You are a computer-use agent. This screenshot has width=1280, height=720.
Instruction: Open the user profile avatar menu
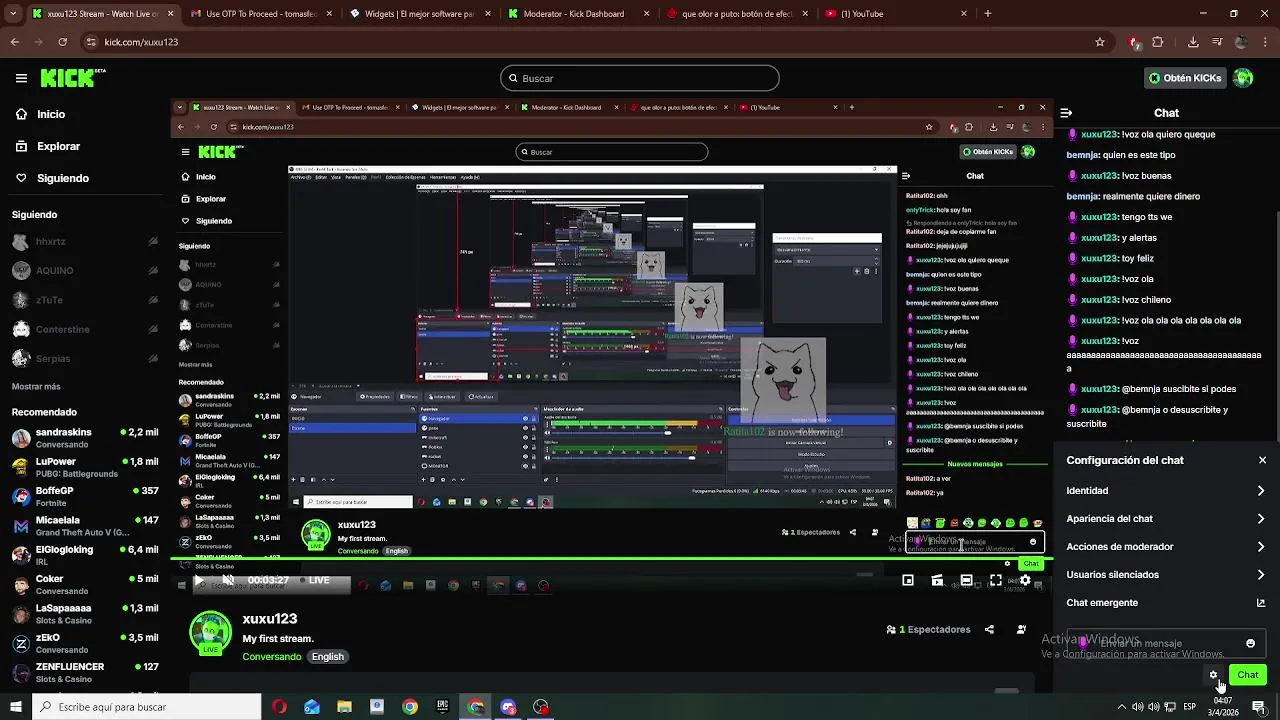1243,78
